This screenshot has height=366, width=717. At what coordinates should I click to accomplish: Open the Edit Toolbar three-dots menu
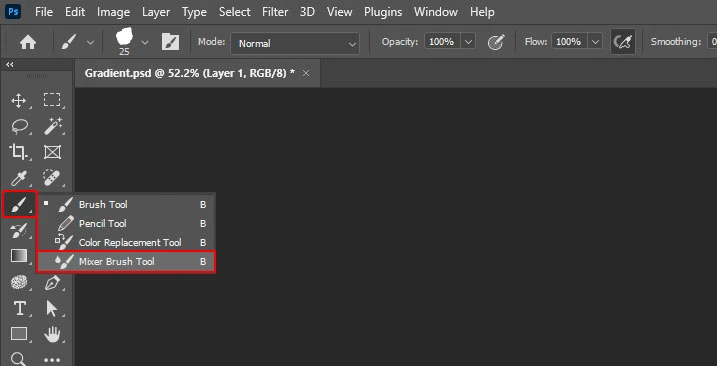click(x=52, y=360)
